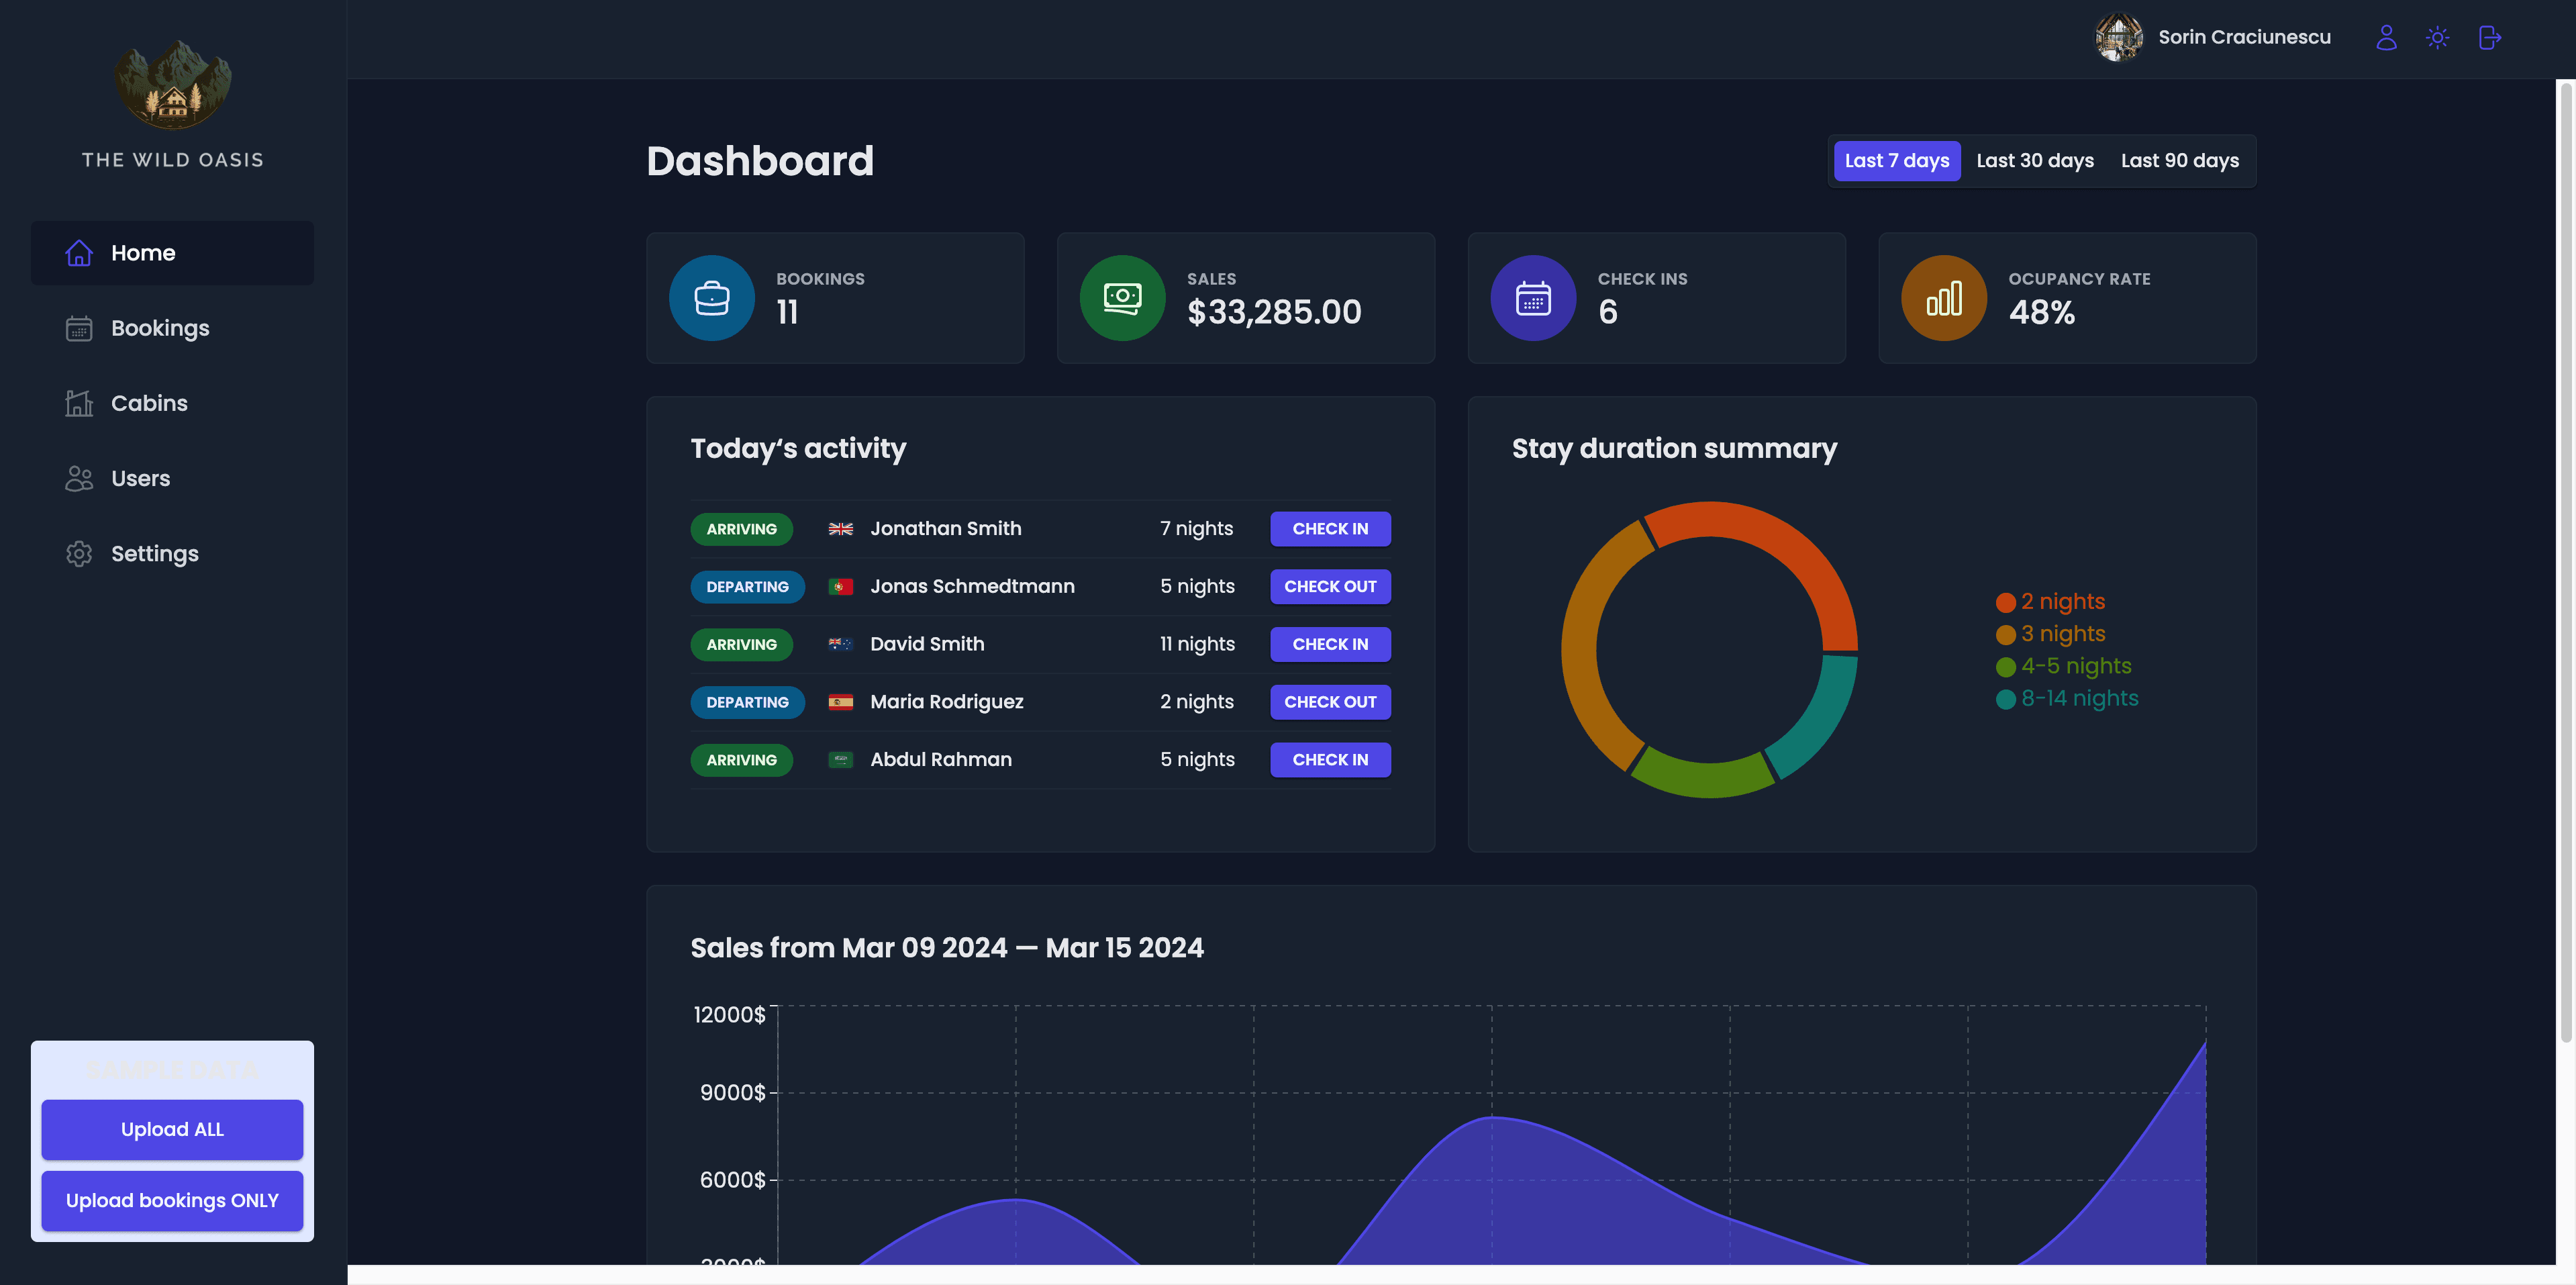Click the Sorin Craciunescu username

point(2244,37)
